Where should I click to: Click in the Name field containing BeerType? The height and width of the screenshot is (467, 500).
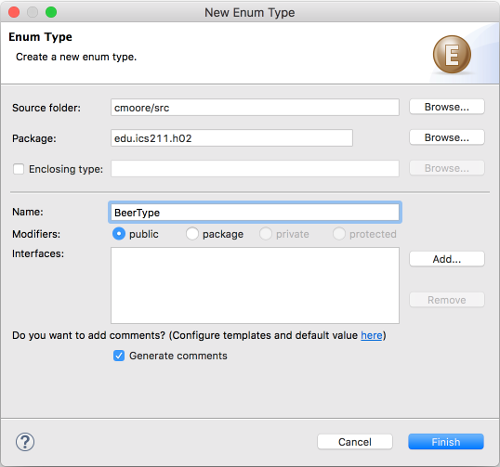click(x=255, y=212)
